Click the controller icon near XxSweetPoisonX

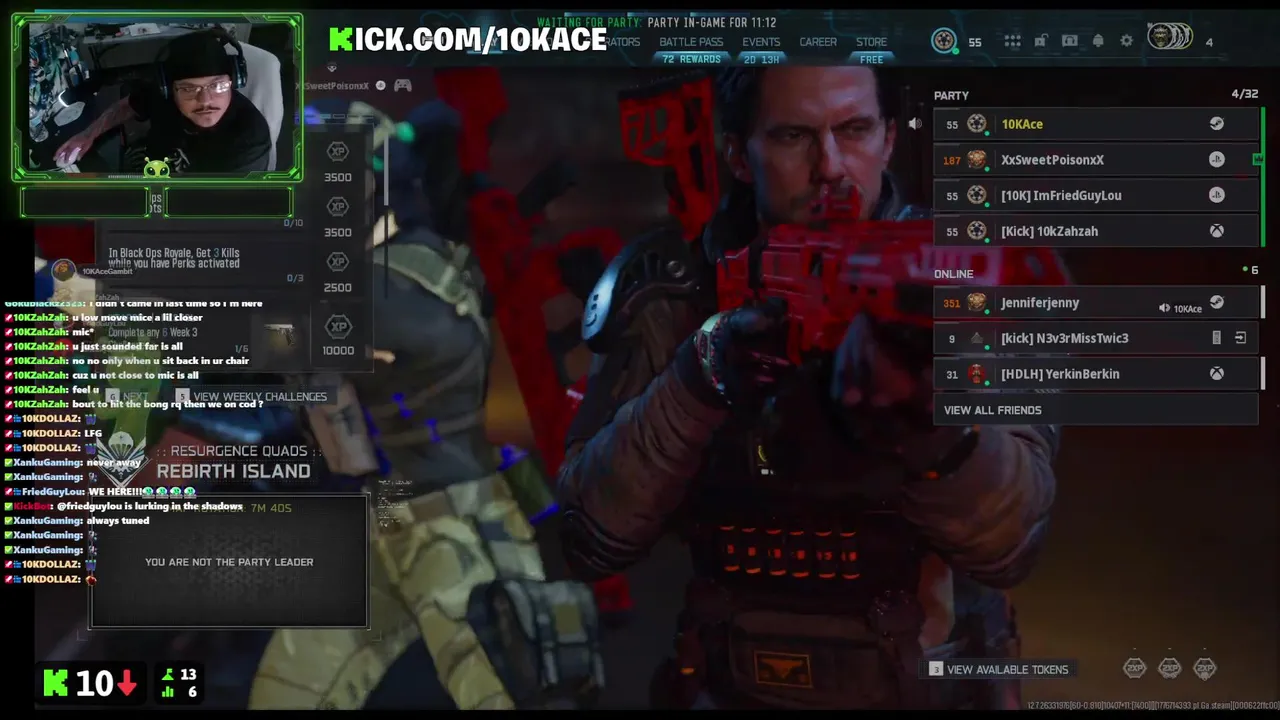coord(403,86)
